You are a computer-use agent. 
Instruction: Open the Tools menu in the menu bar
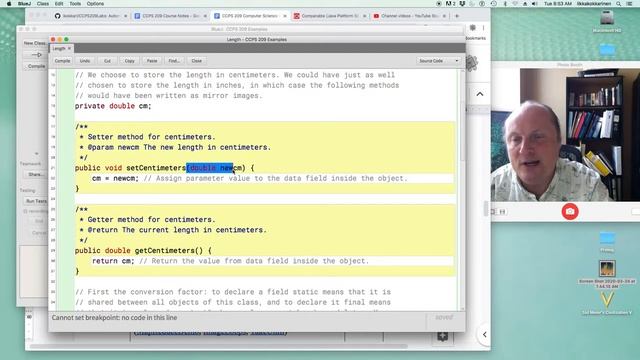click(x=75, y=4)
